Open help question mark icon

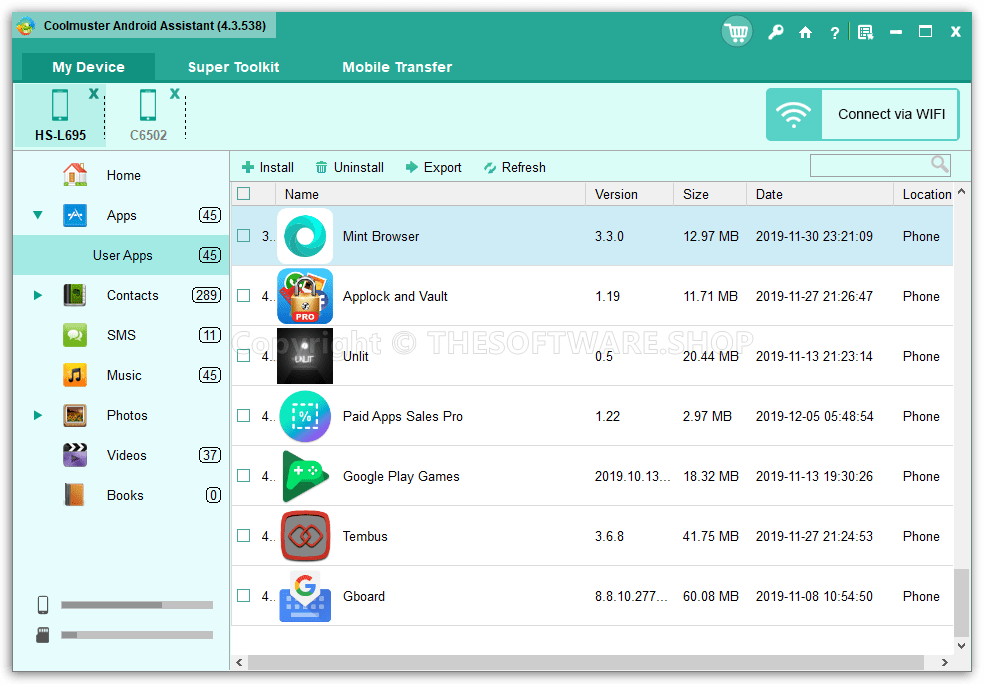coord(834,33)
